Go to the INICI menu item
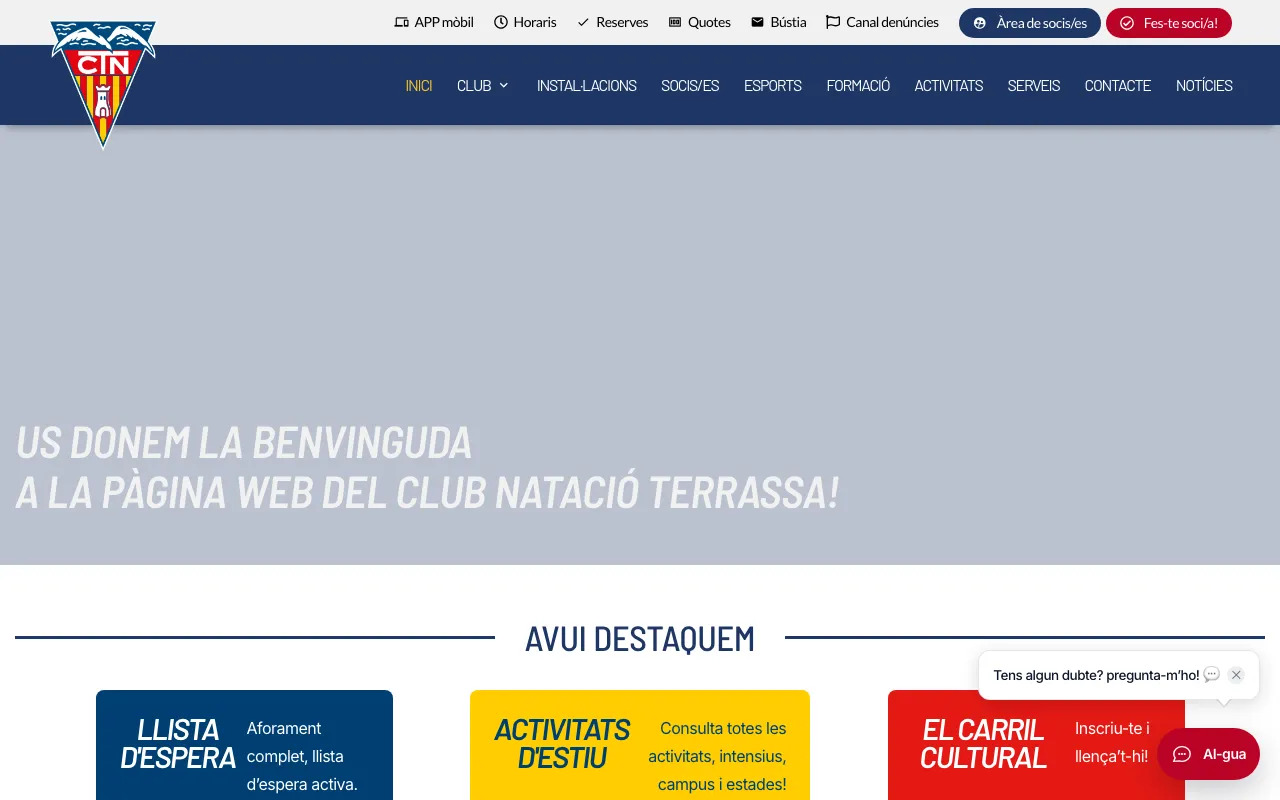The image size is (1280, 800). (419, 85)
